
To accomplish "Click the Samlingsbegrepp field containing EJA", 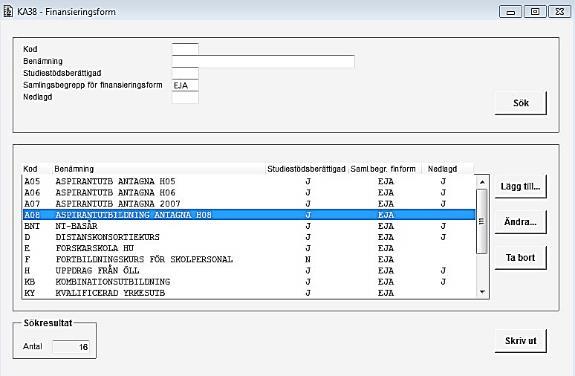I will coord(185,85).
